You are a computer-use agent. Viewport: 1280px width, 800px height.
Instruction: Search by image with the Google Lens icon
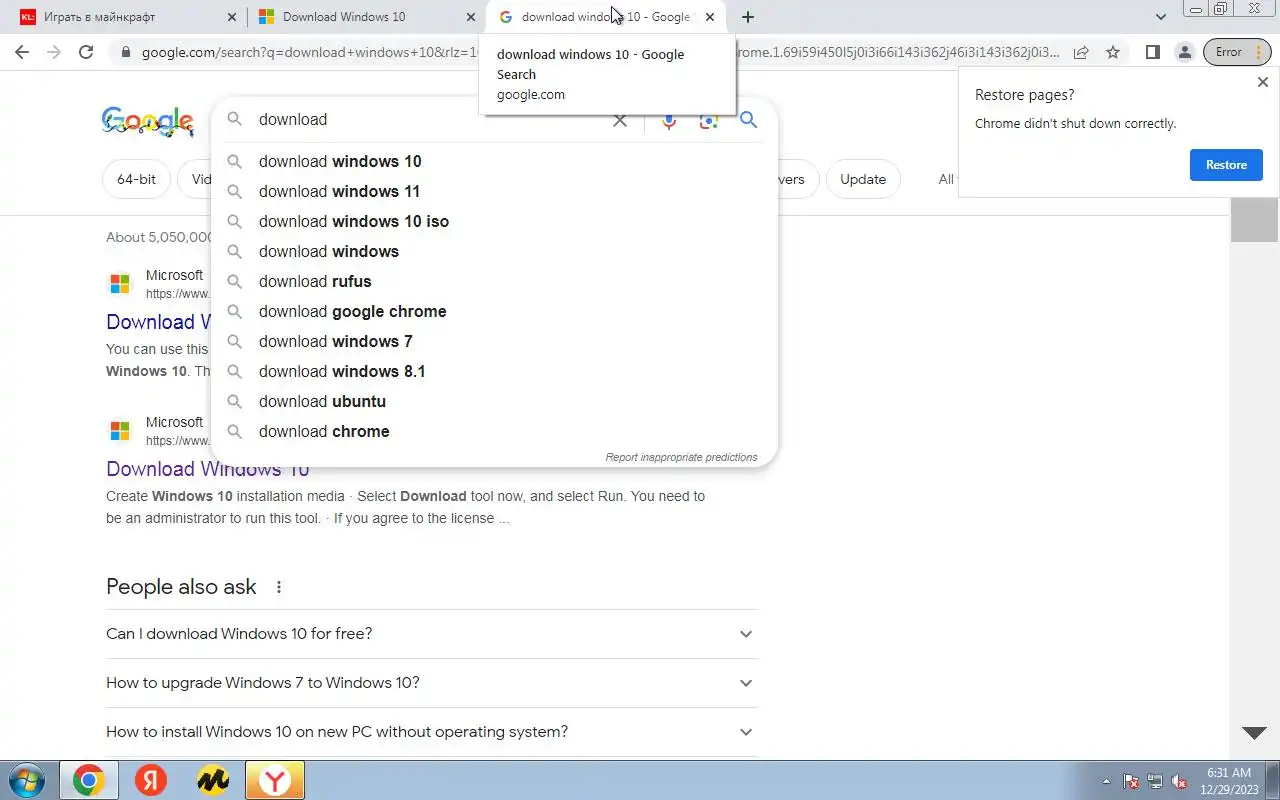(x=709, y=120)
